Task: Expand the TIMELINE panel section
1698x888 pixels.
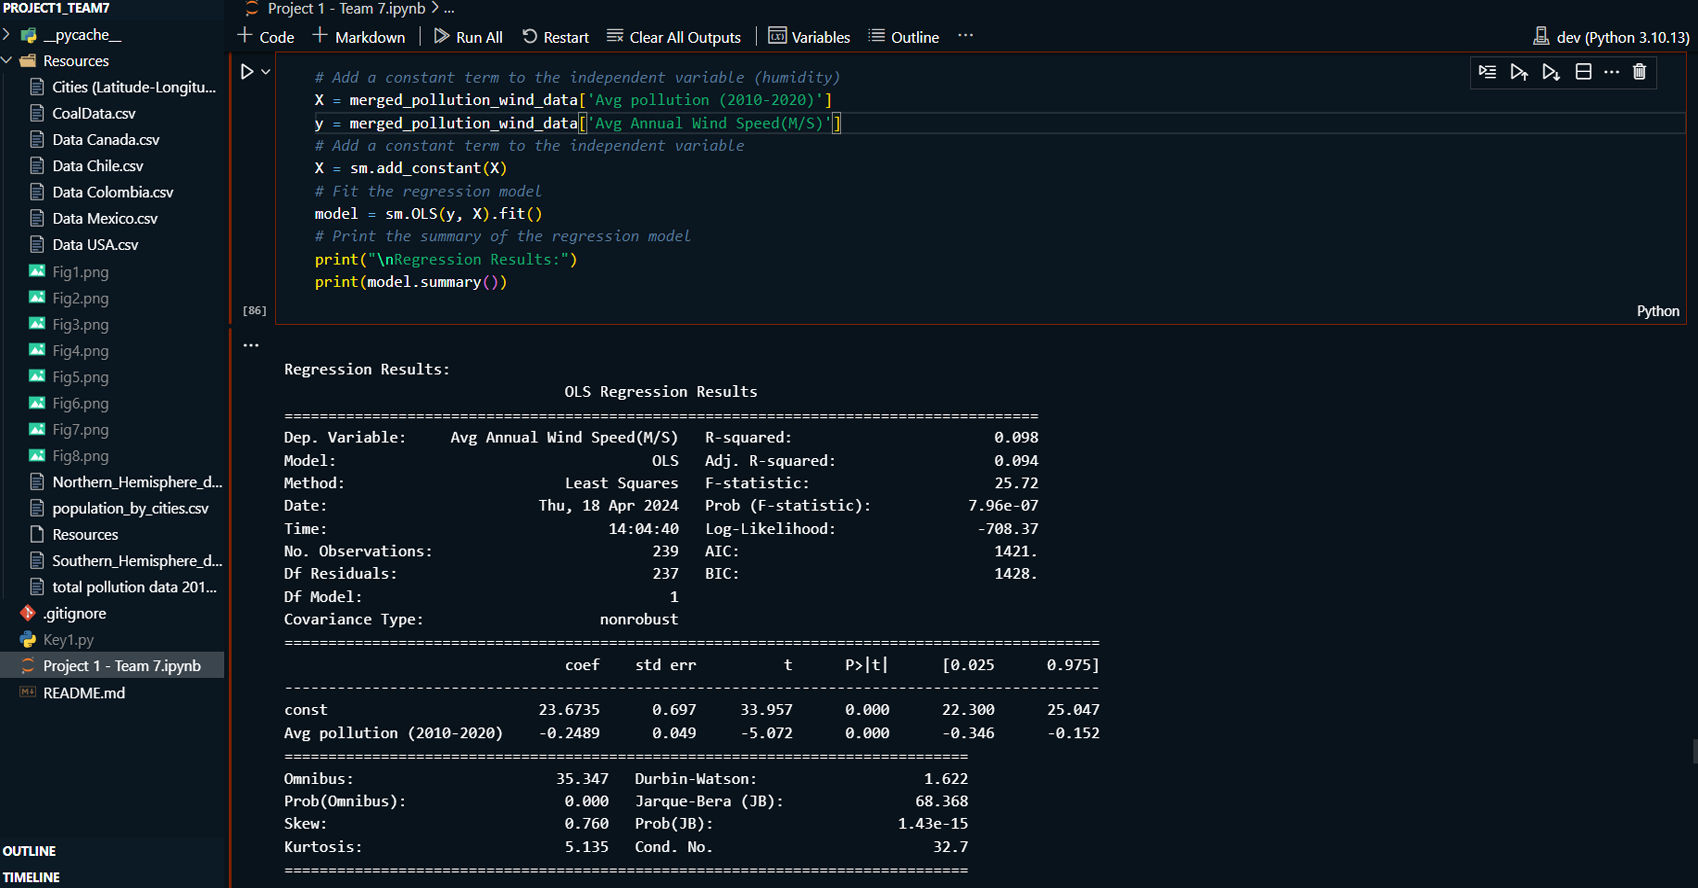Action: (x=32, y=877)
